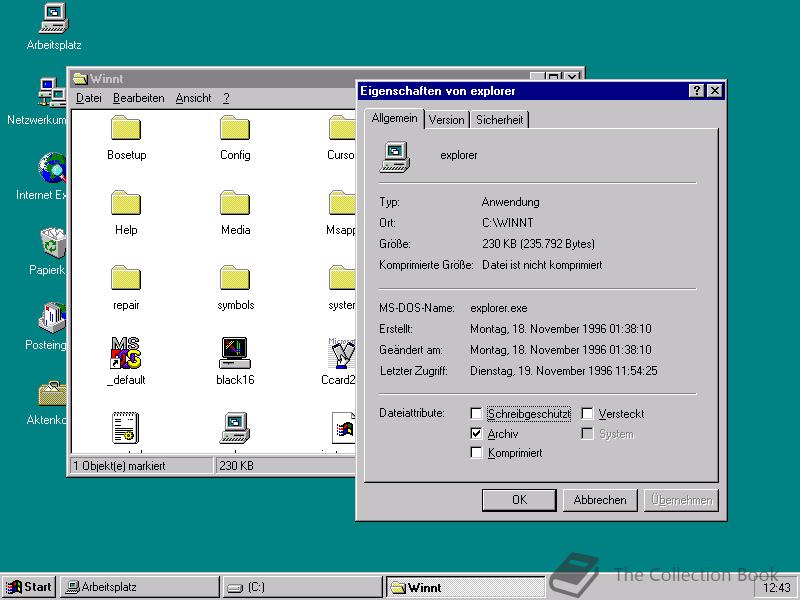Click the Letzter Zugriff date value
Viewport: 800px width, 600px height.
564,371
